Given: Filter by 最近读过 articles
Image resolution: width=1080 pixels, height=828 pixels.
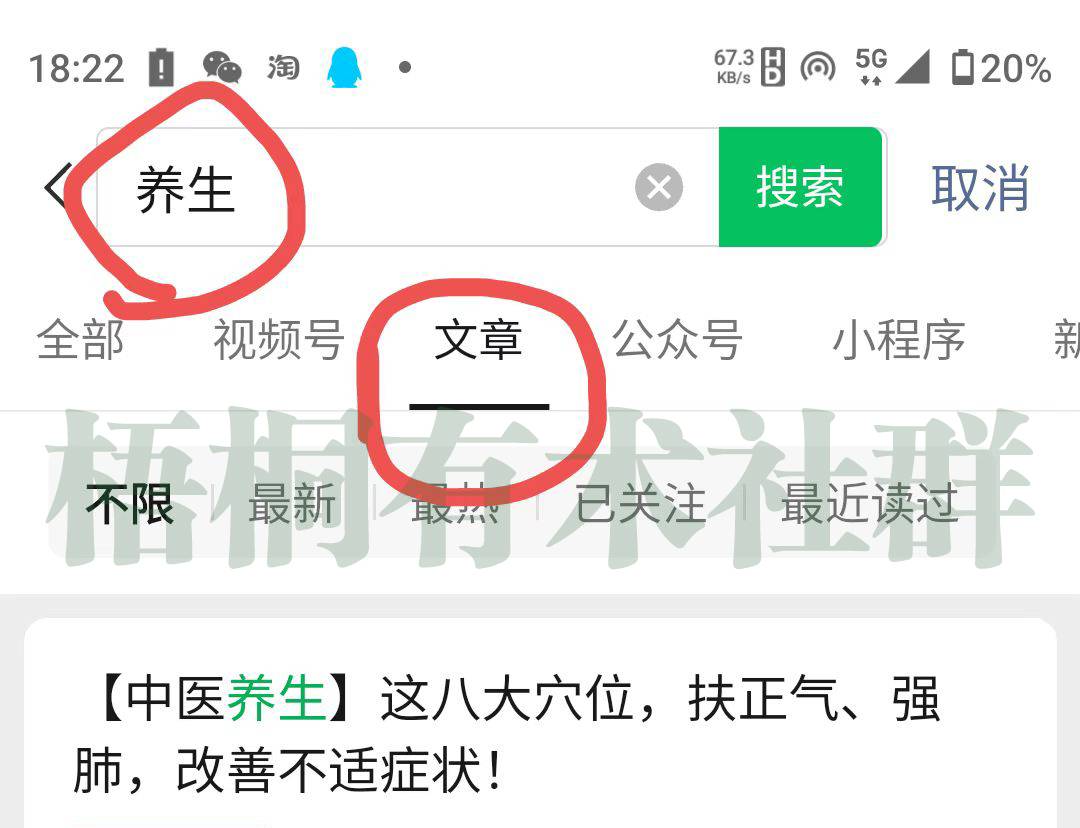Looking at the screenshot, I should (x=869, y=504).
